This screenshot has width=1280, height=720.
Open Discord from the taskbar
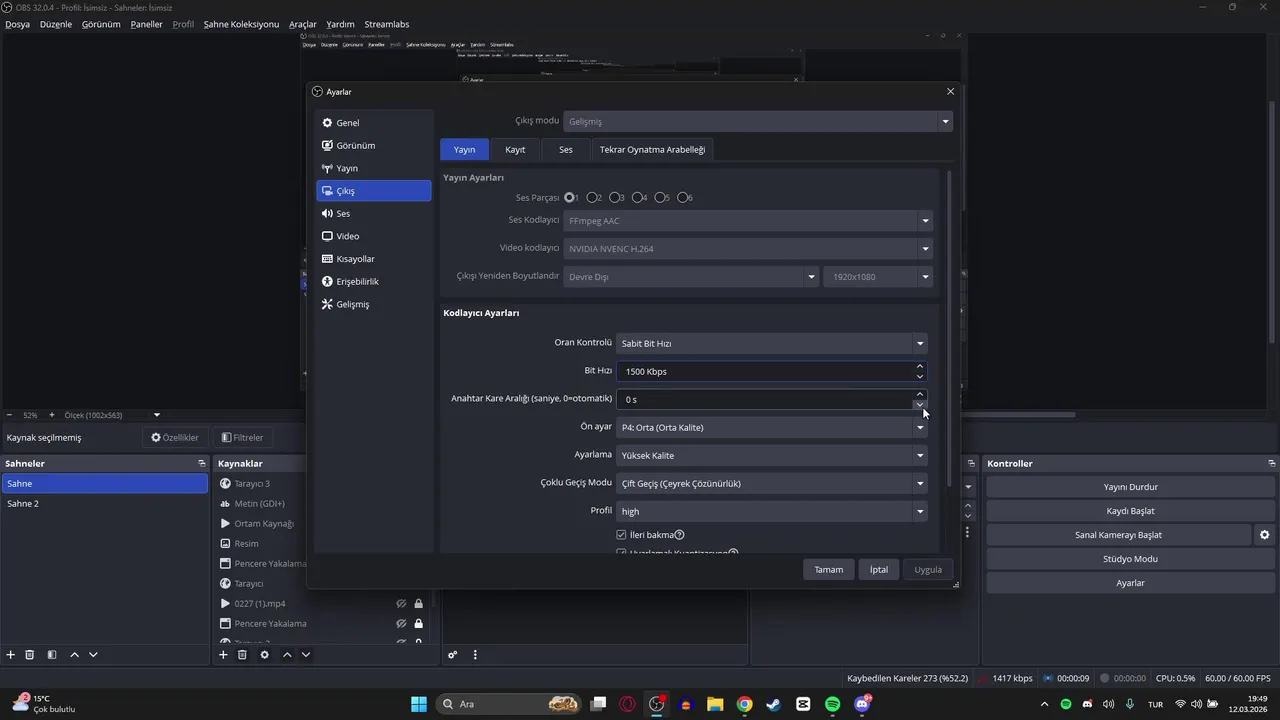862,704
